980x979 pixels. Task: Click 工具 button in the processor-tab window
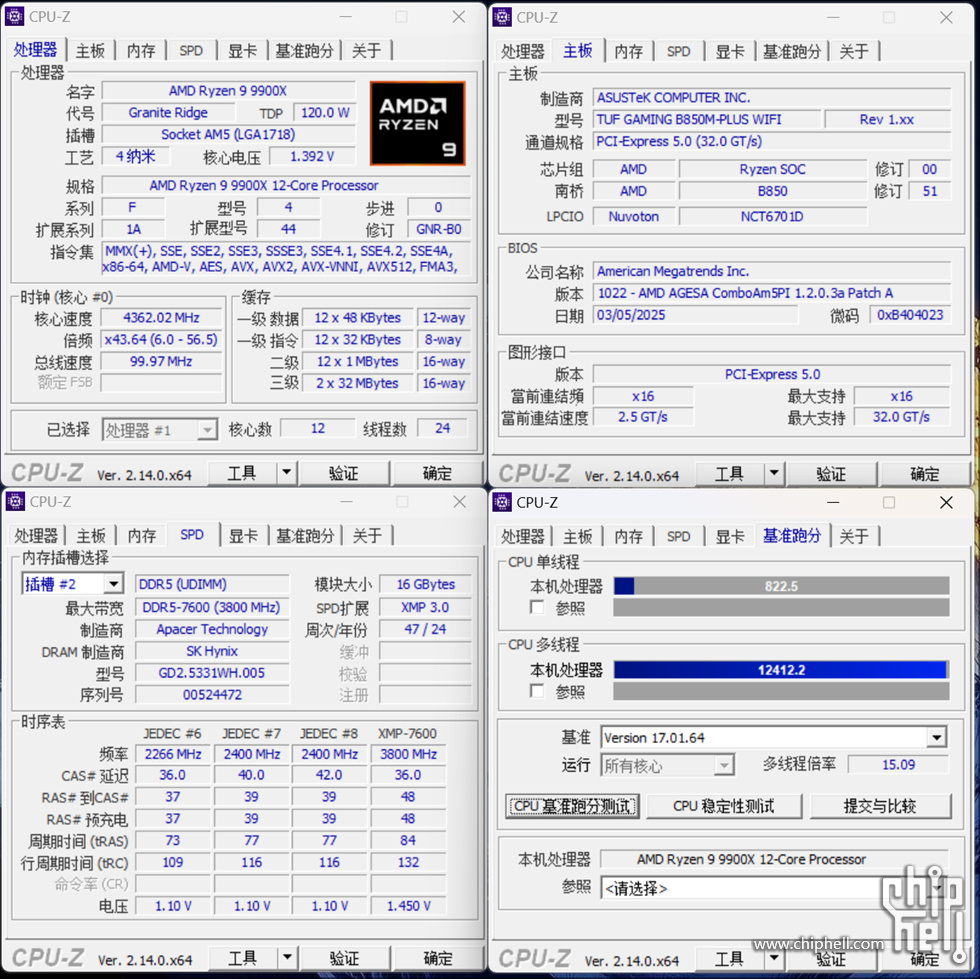(x=242, y=473)
